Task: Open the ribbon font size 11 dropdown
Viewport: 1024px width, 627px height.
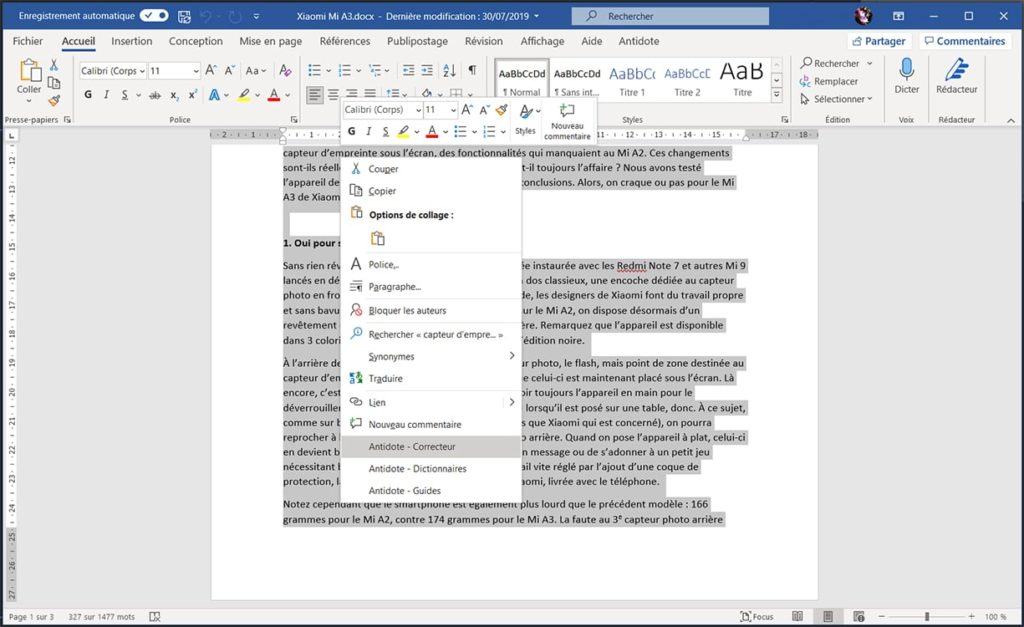Action: coord(195,71)
